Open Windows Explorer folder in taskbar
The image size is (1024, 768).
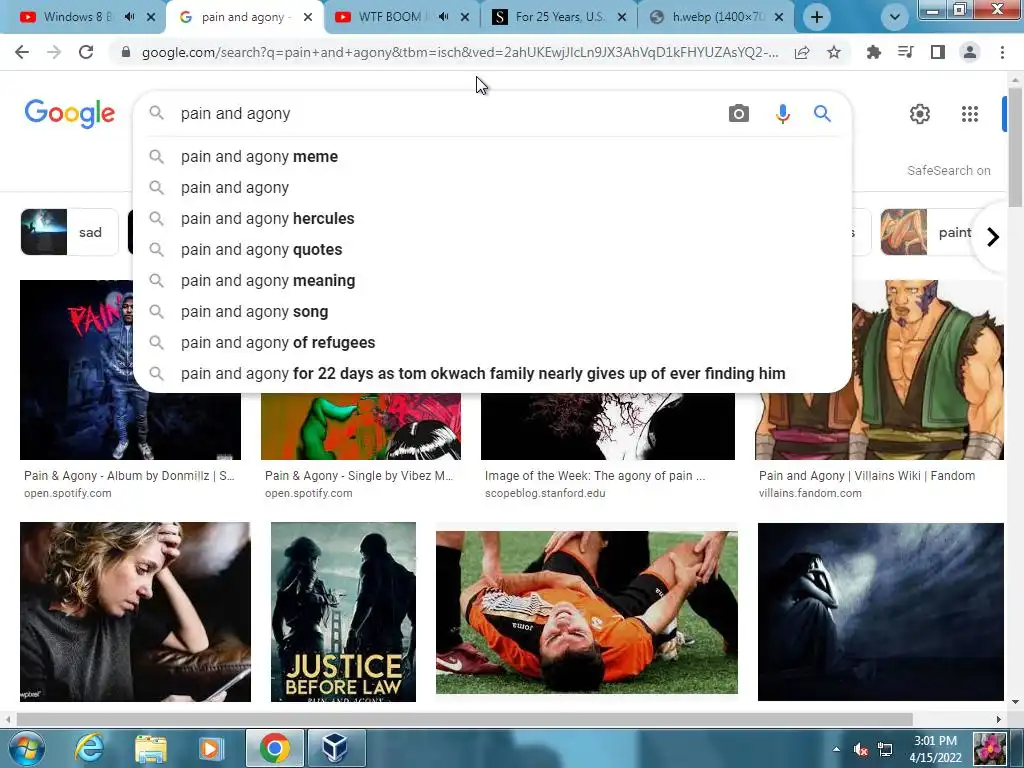[150, 748]
